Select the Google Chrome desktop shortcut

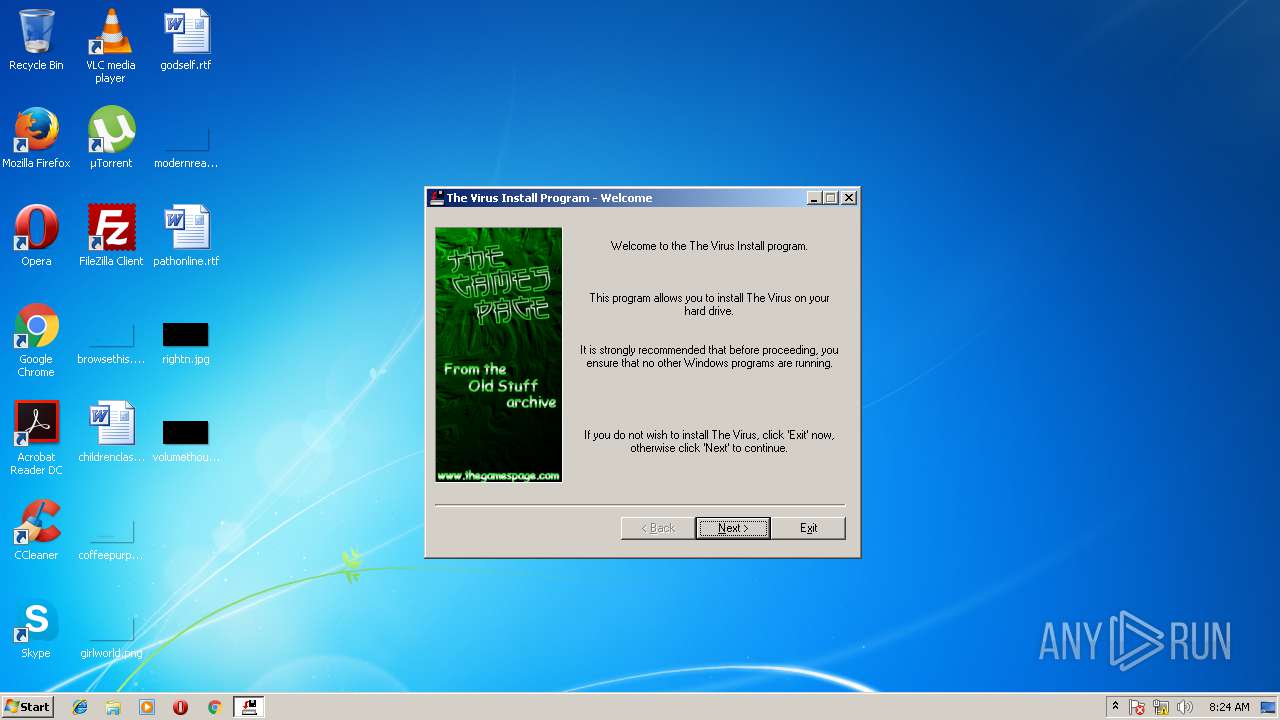[36, 341]
